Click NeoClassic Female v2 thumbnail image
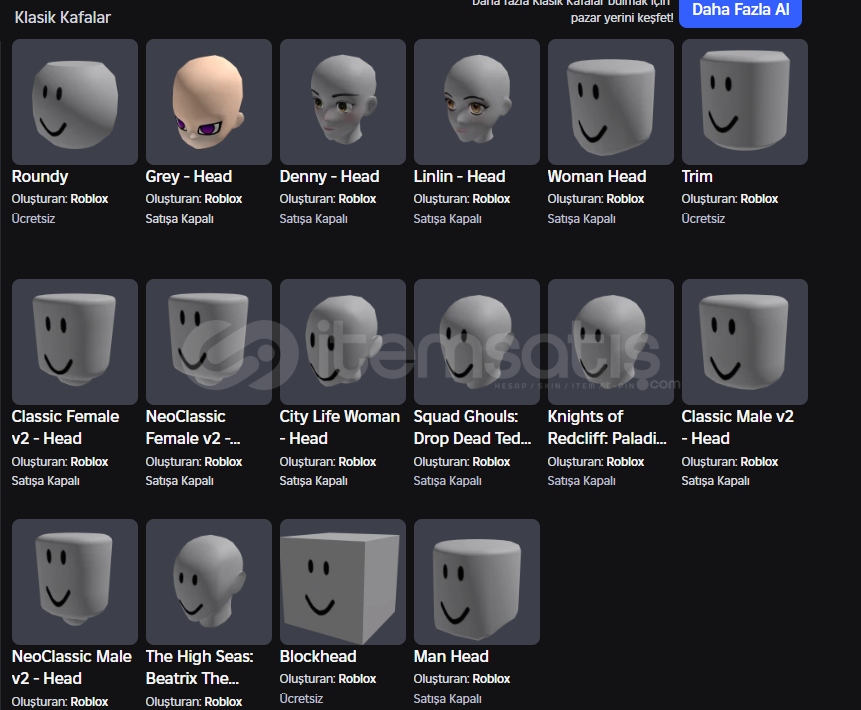The width and height of the screenshot is (861, 710). pyautogui.click(x=209, y=342)
